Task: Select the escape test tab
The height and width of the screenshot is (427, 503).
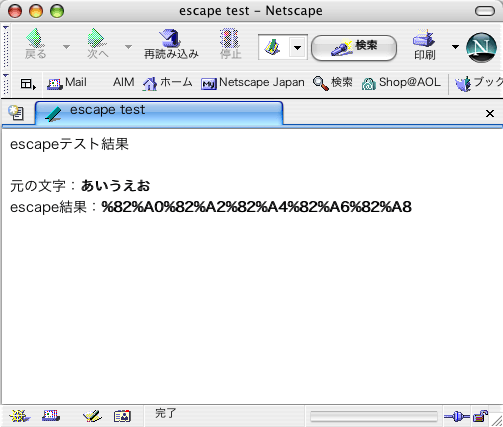Action: tap(159, 113)
